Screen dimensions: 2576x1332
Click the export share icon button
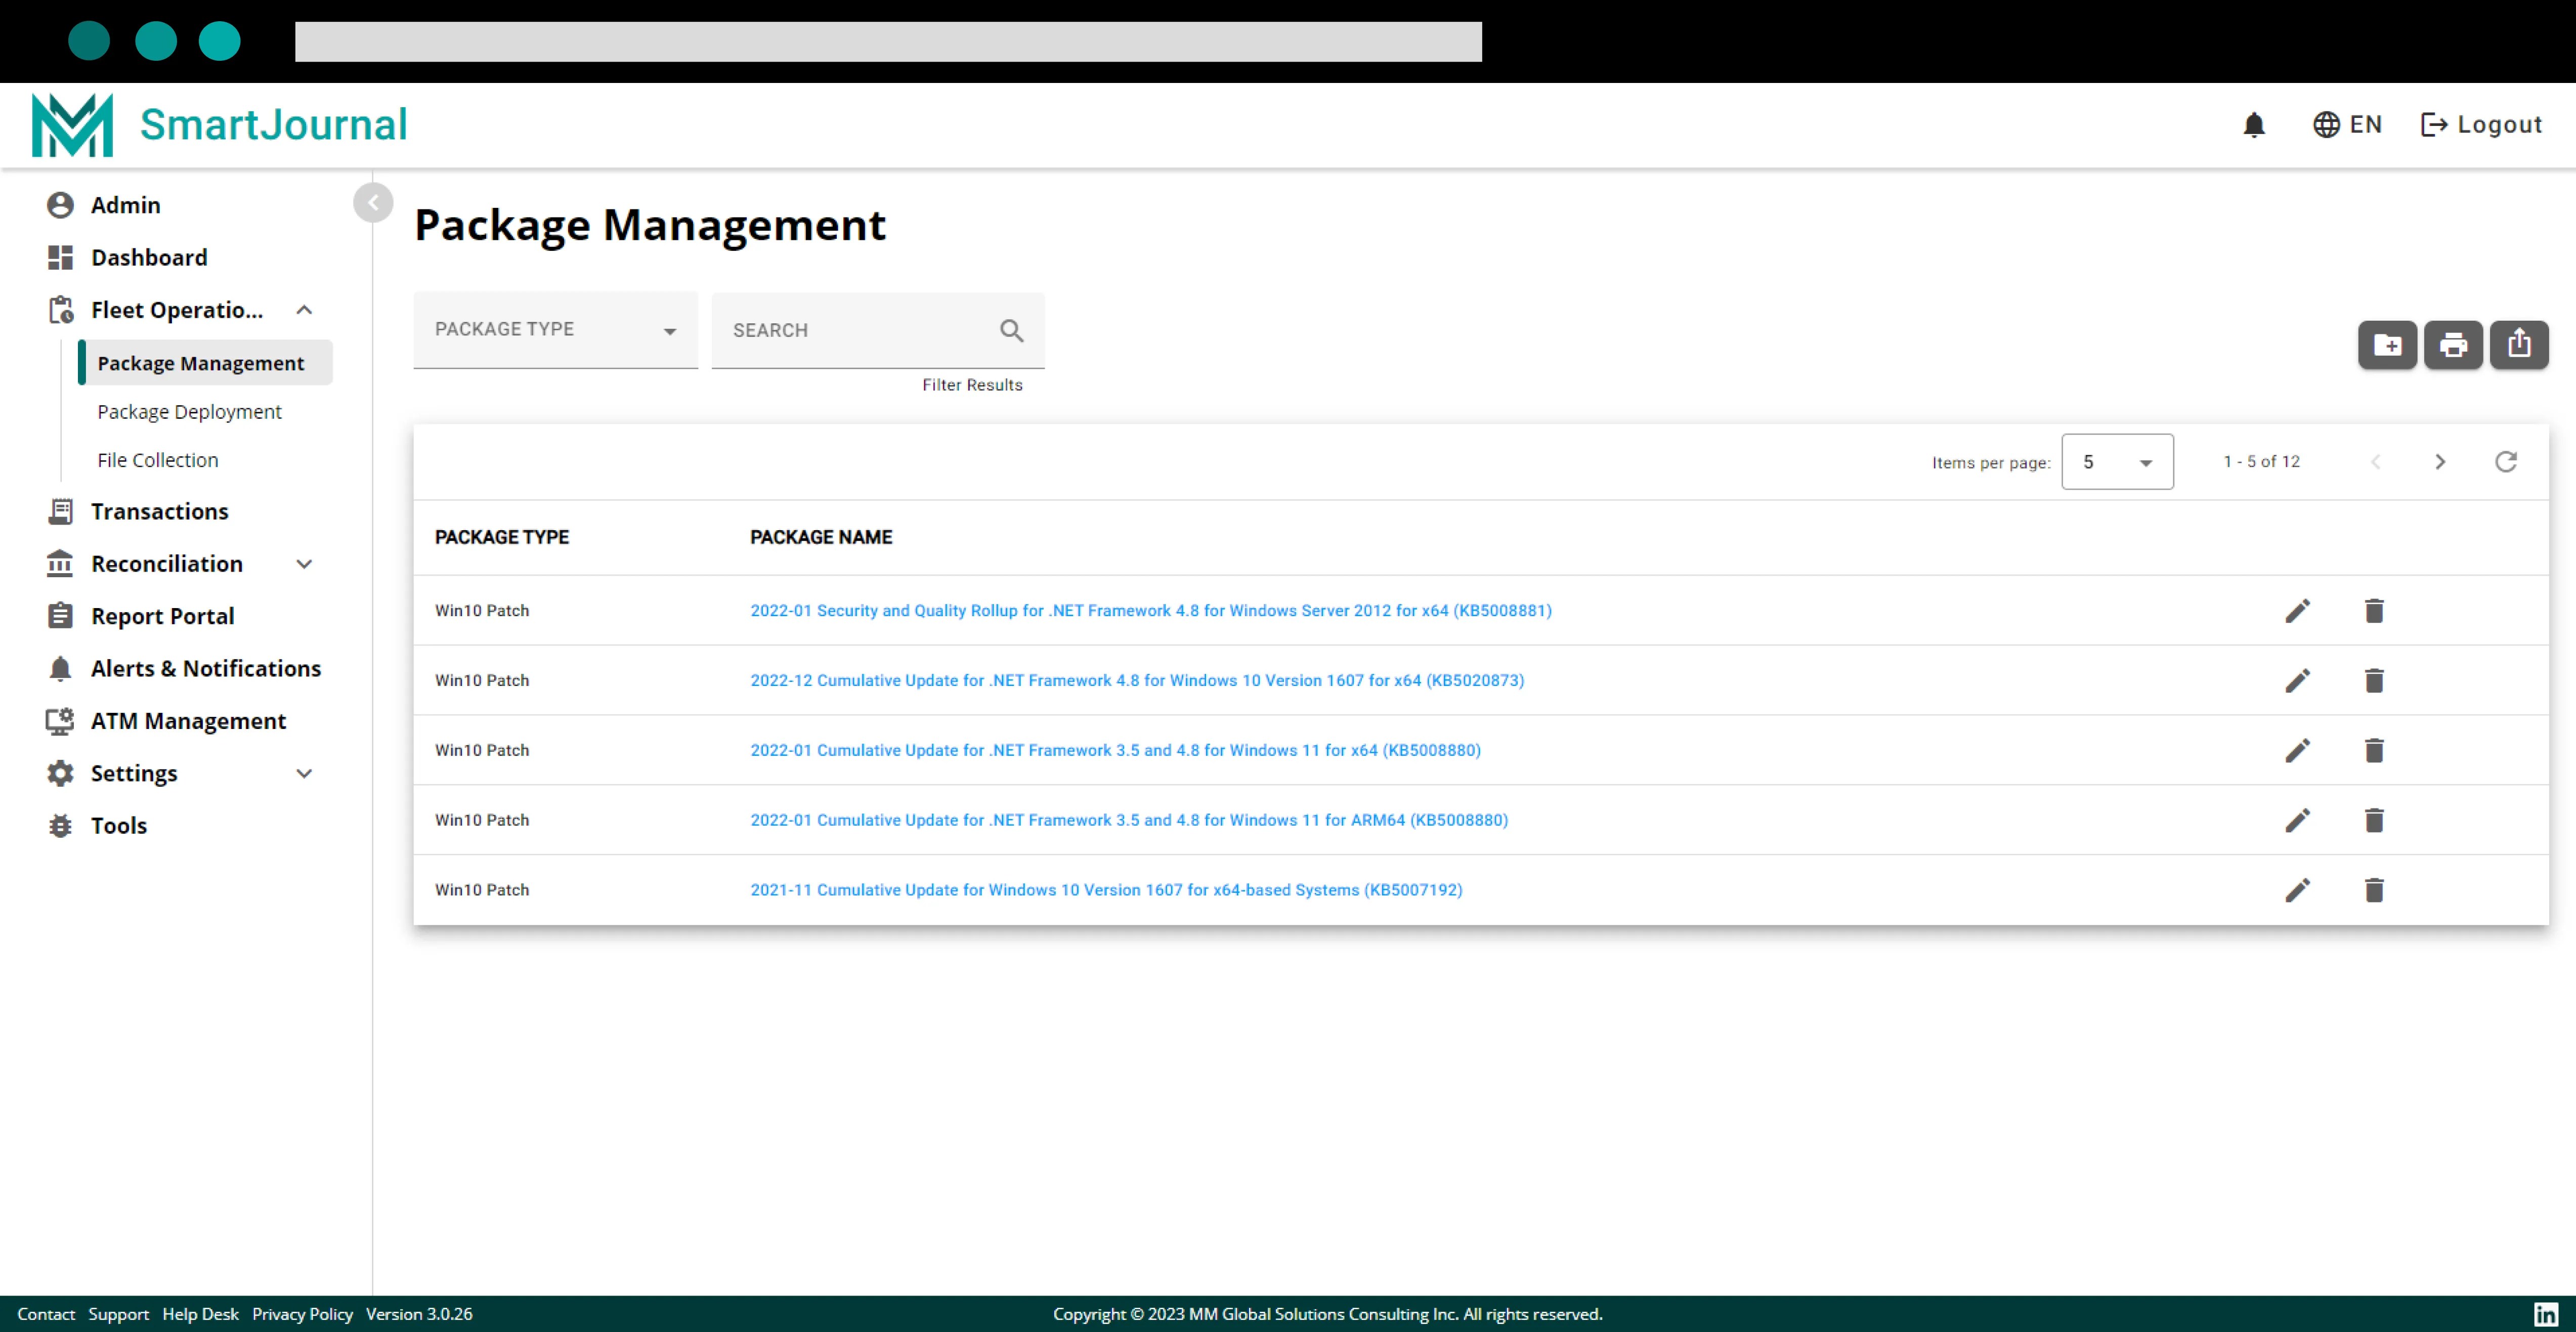pyautogui.click(x=2519, y=345)
